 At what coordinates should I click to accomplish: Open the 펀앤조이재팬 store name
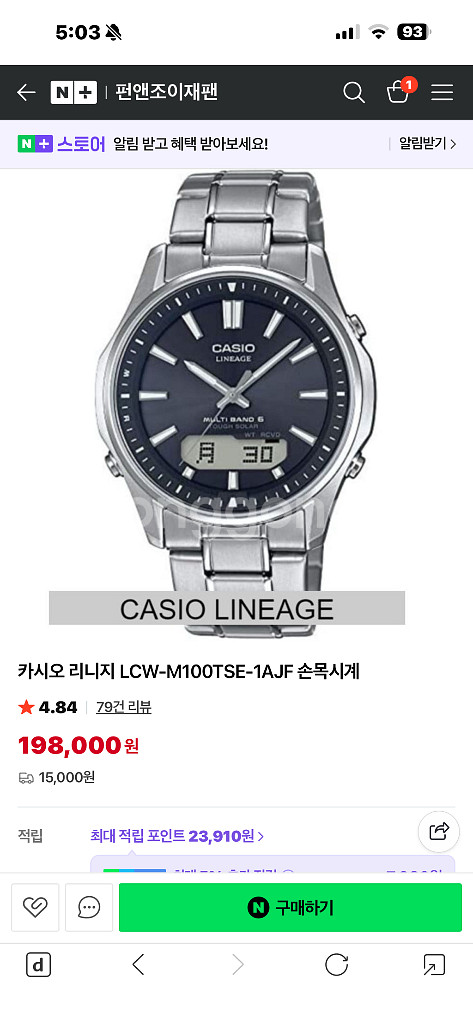(x=166, y=92)
